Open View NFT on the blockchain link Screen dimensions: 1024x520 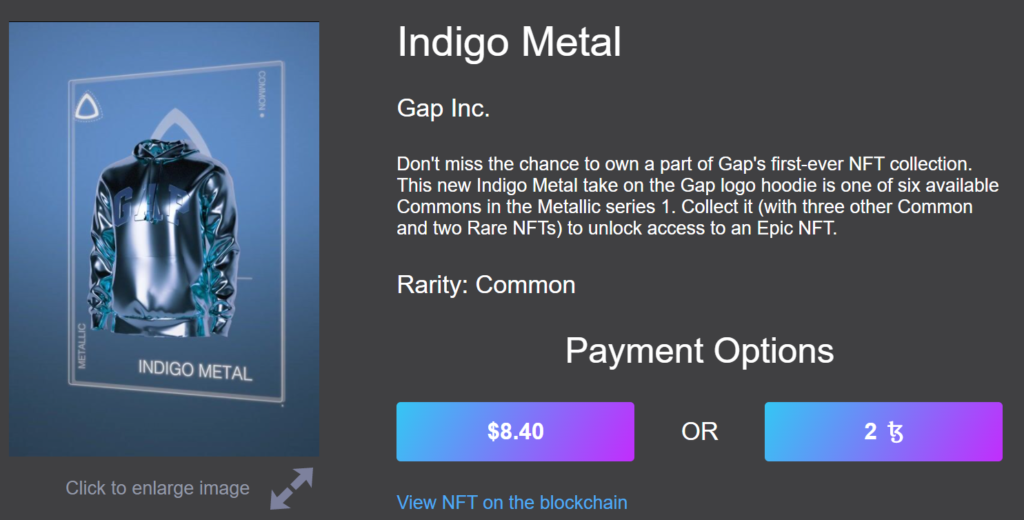click(512, 502)
